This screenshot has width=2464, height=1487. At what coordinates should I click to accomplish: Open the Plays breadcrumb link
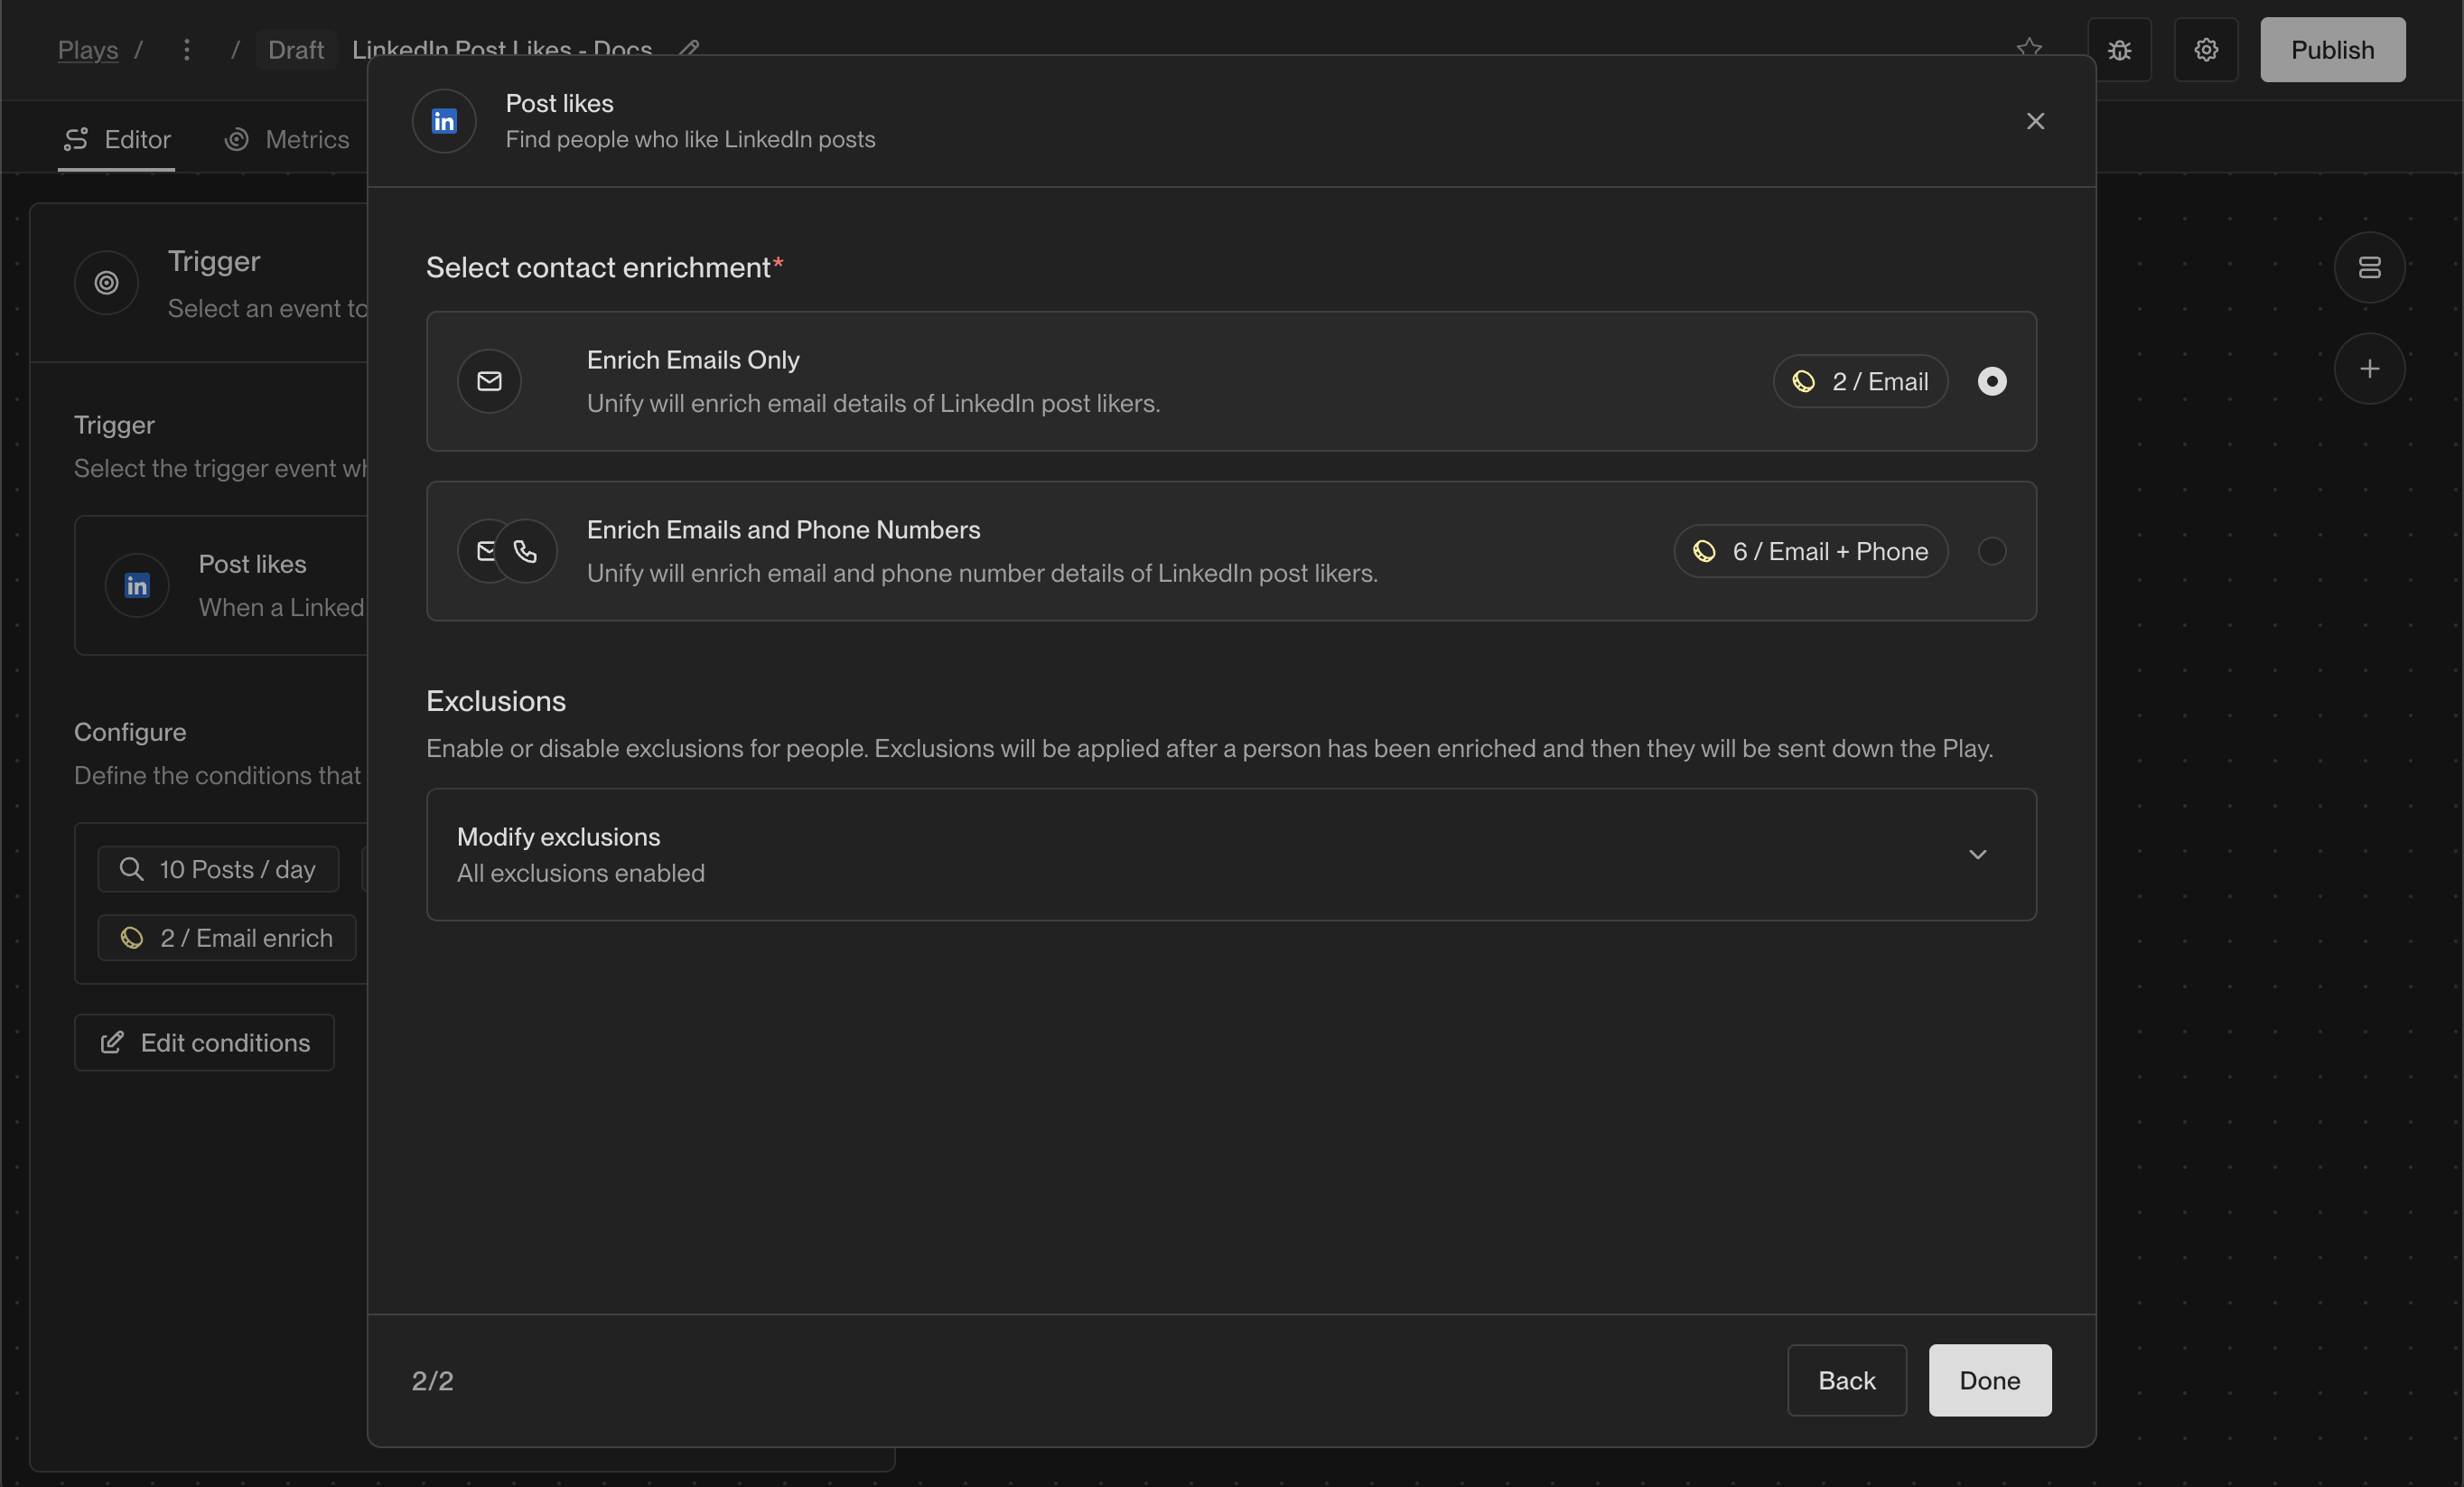[x=88, y=50]
